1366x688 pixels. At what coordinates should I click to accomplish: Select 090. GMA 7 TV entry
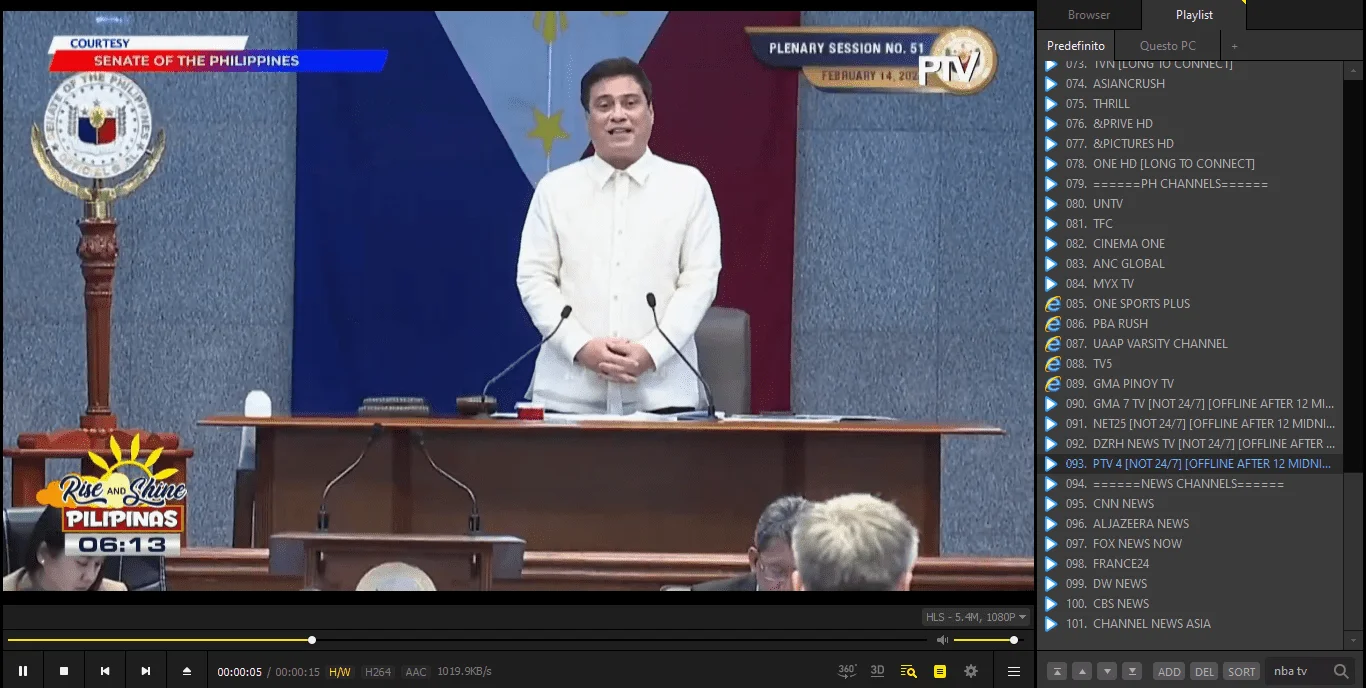click(1190, 404)
